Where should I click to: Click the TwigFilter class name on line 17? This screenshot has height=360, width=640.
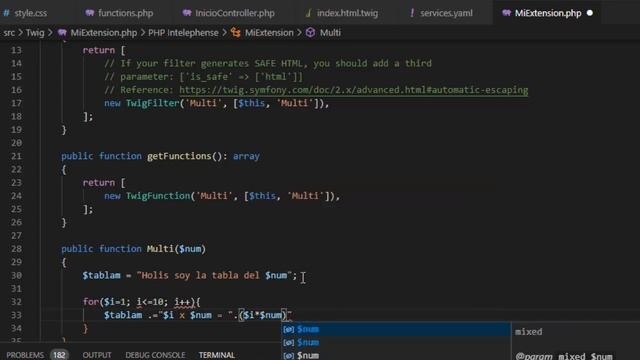[x=153, y=103]
